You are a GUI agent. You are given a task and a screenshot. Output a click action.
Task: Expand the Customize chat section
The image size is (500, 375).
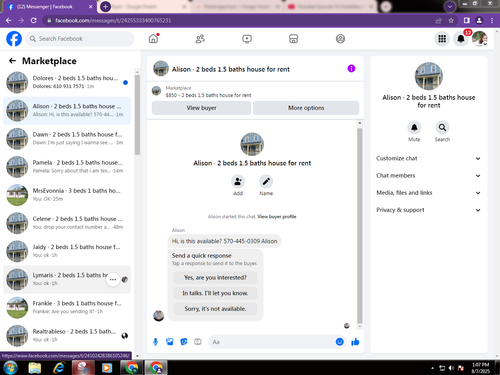click(428, 158)
